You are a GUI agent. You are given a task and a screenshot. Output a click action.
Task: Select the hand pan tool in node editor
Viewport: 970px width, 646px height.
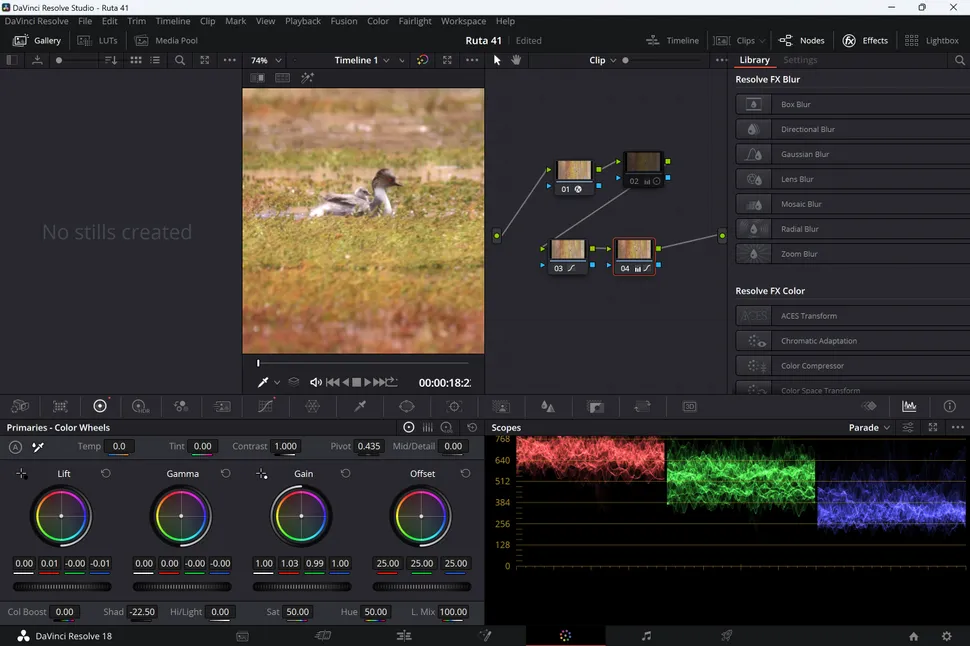[516, 60]
